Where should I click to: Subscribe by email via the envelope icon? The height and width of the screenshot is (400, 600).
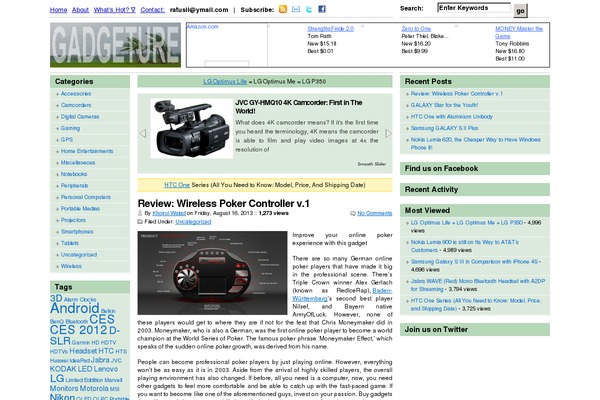[296, 9]
